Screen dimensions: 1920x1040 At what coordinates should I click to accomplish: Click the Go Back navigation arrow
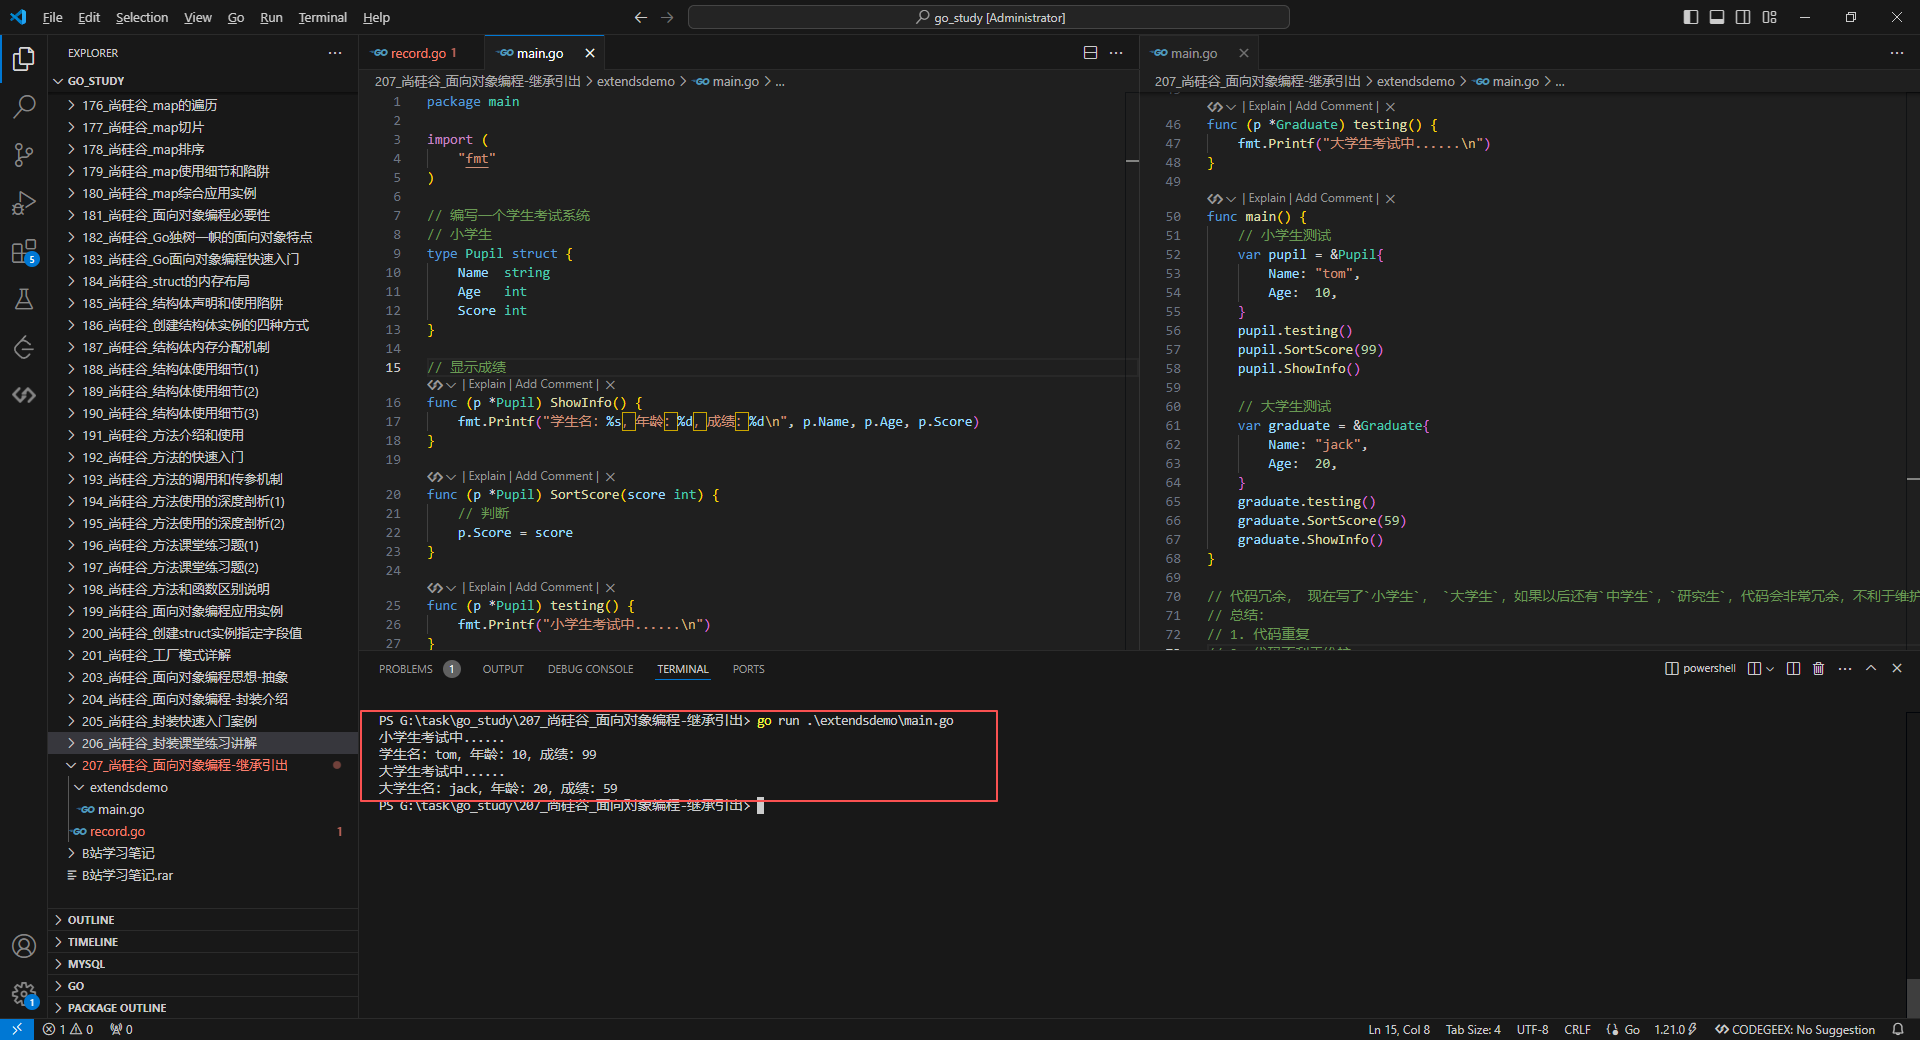[x=641, y=17]
